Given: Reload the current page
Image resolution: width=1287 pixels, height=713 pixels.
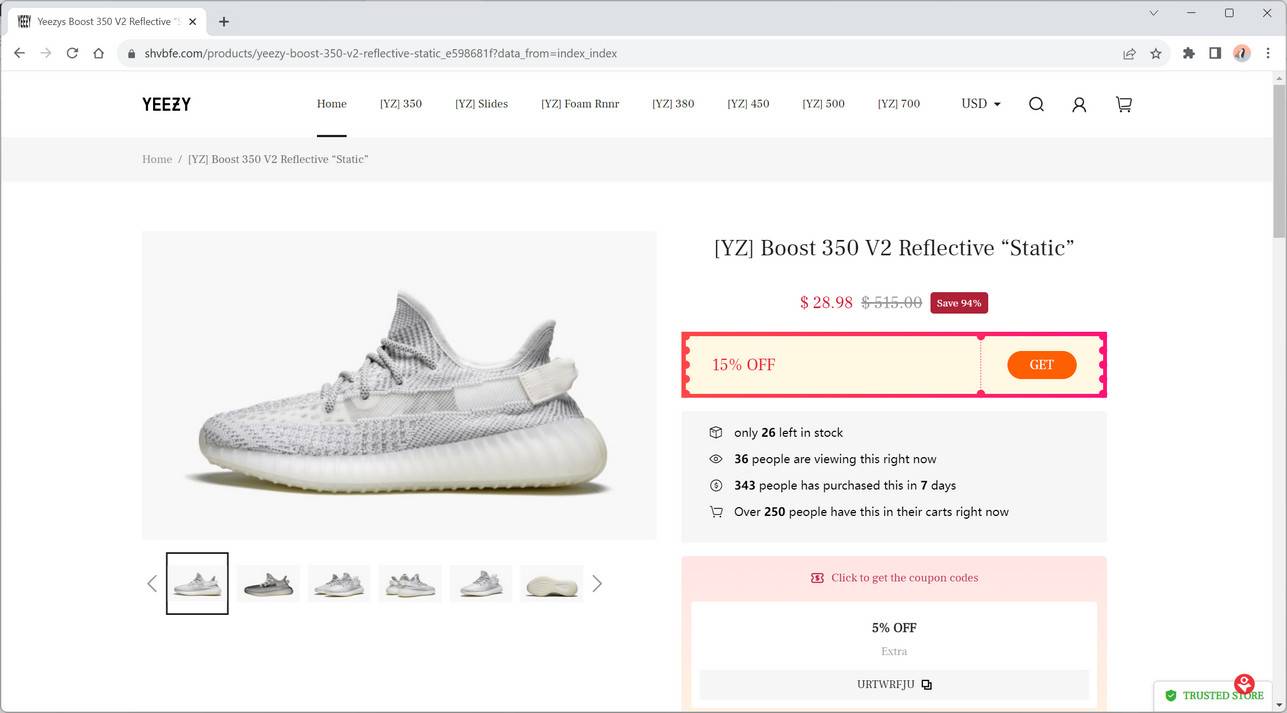Looking at the screenshot, I should (72, 53).
